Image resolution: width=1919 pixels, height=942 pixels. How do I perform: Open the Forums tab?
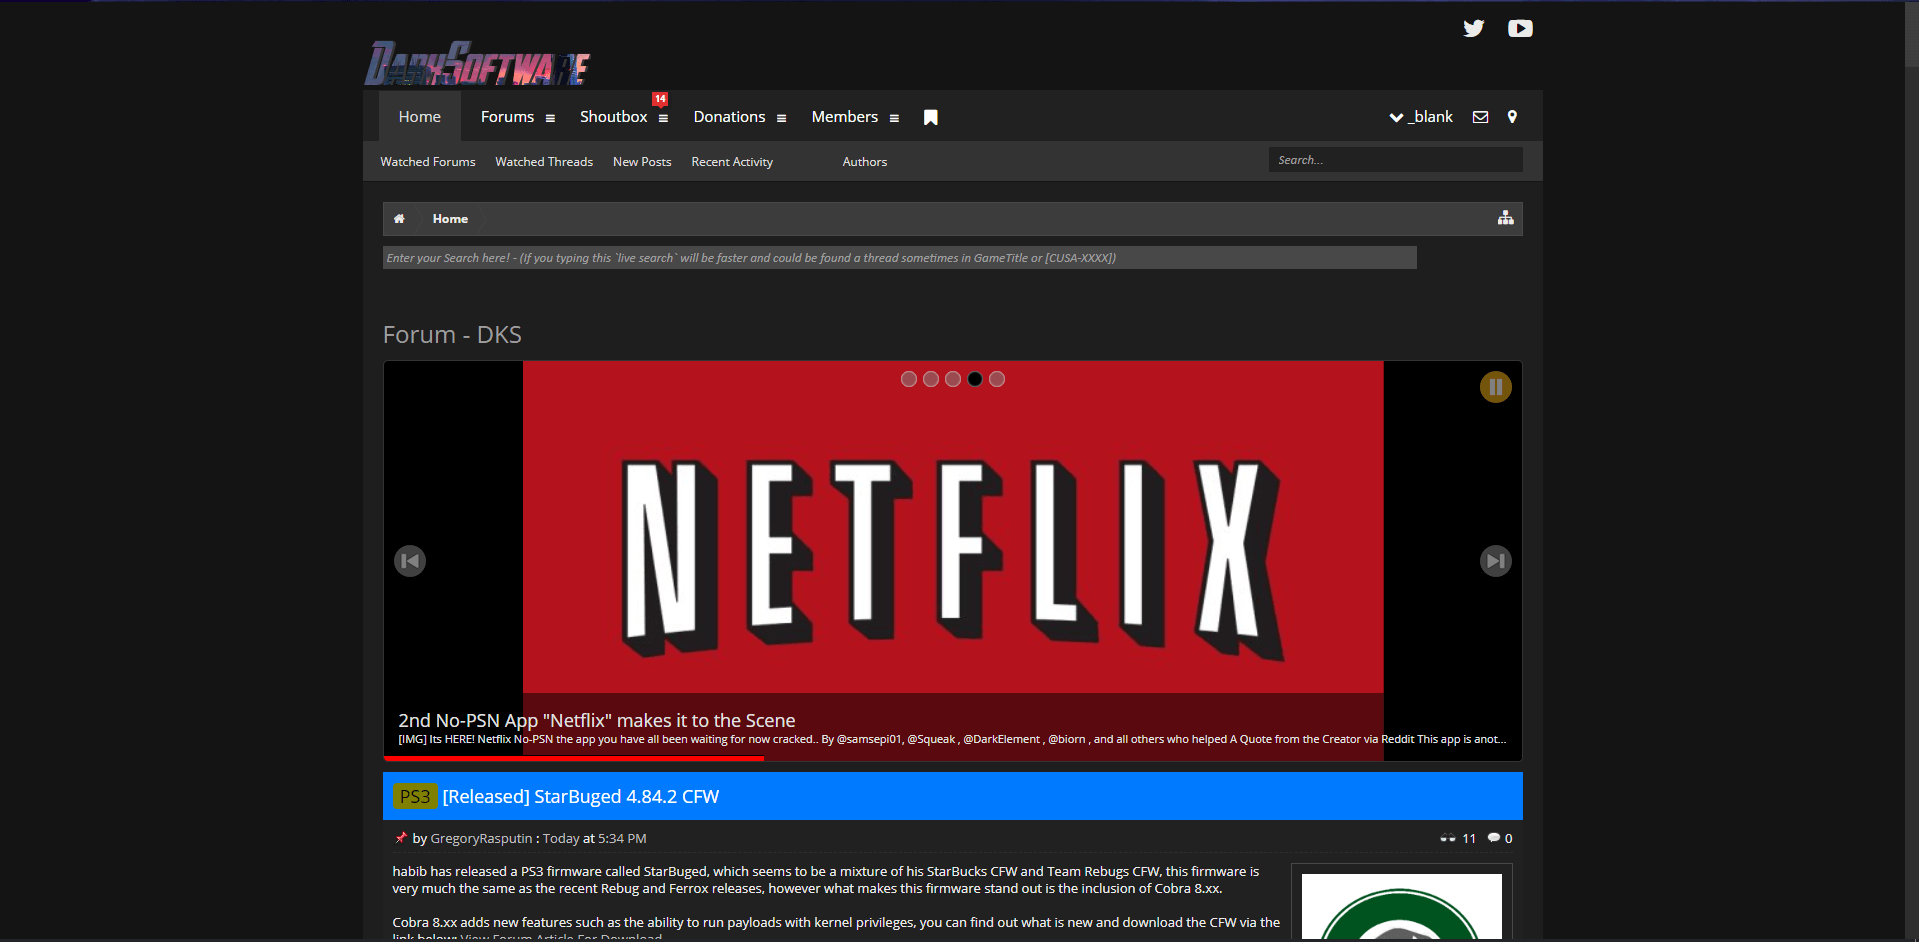tap(507, 117)
